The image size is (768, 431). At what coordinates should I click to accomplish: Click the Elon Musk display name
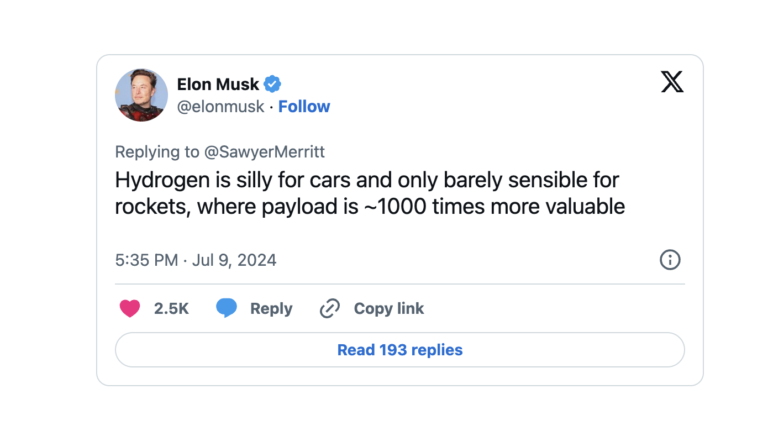(217, 84)
